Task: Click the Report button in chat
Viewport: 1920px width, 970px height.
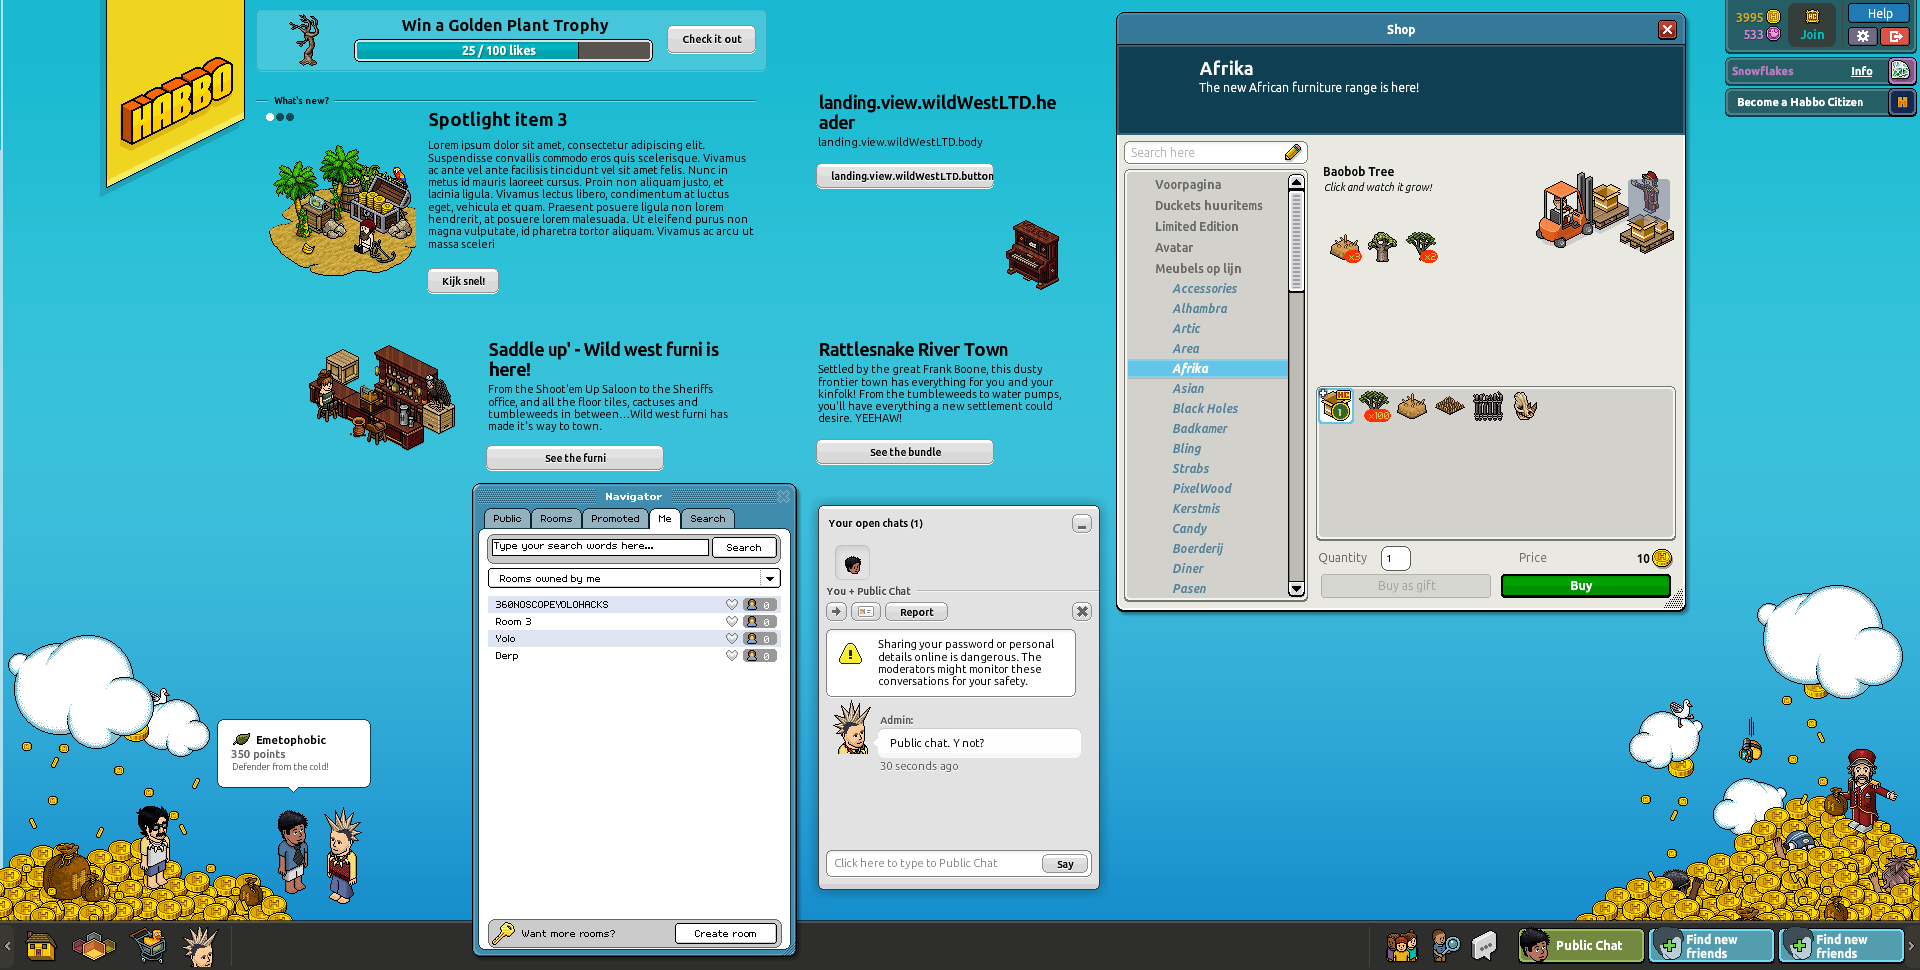Action: coord(916,612)
